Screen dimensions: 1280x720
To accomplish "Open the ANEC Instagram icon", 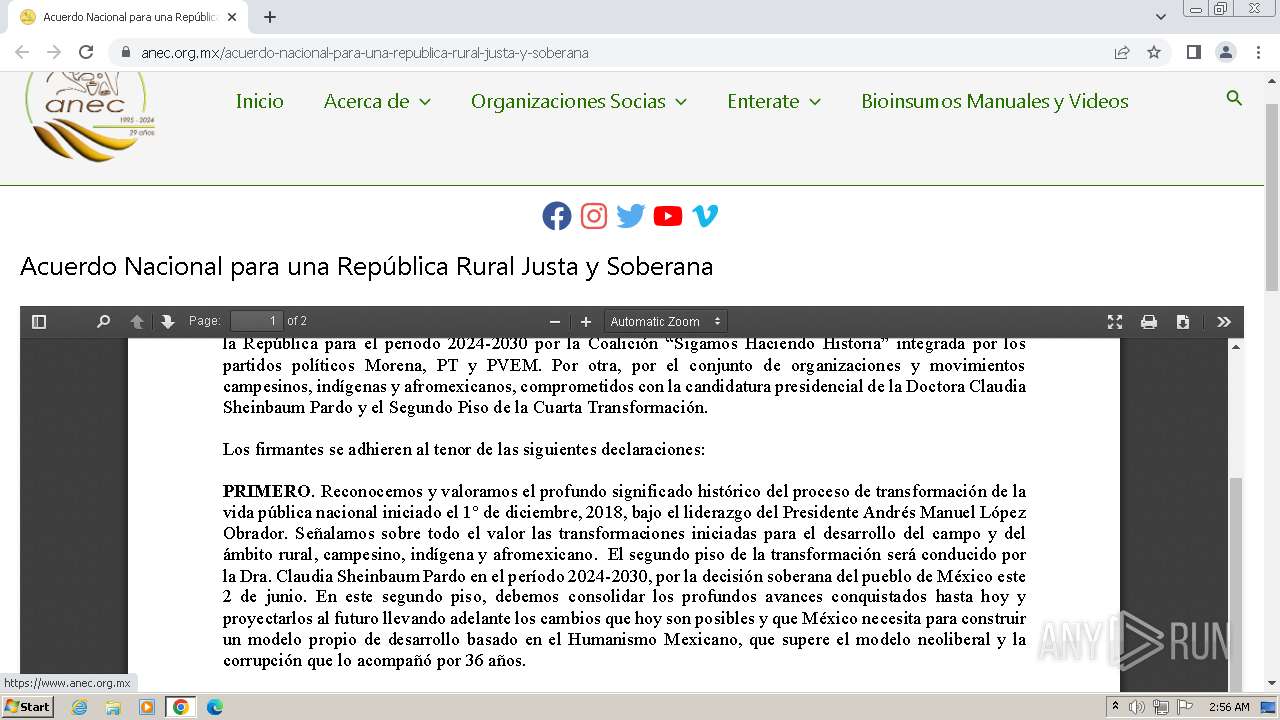I will [594, 216].
